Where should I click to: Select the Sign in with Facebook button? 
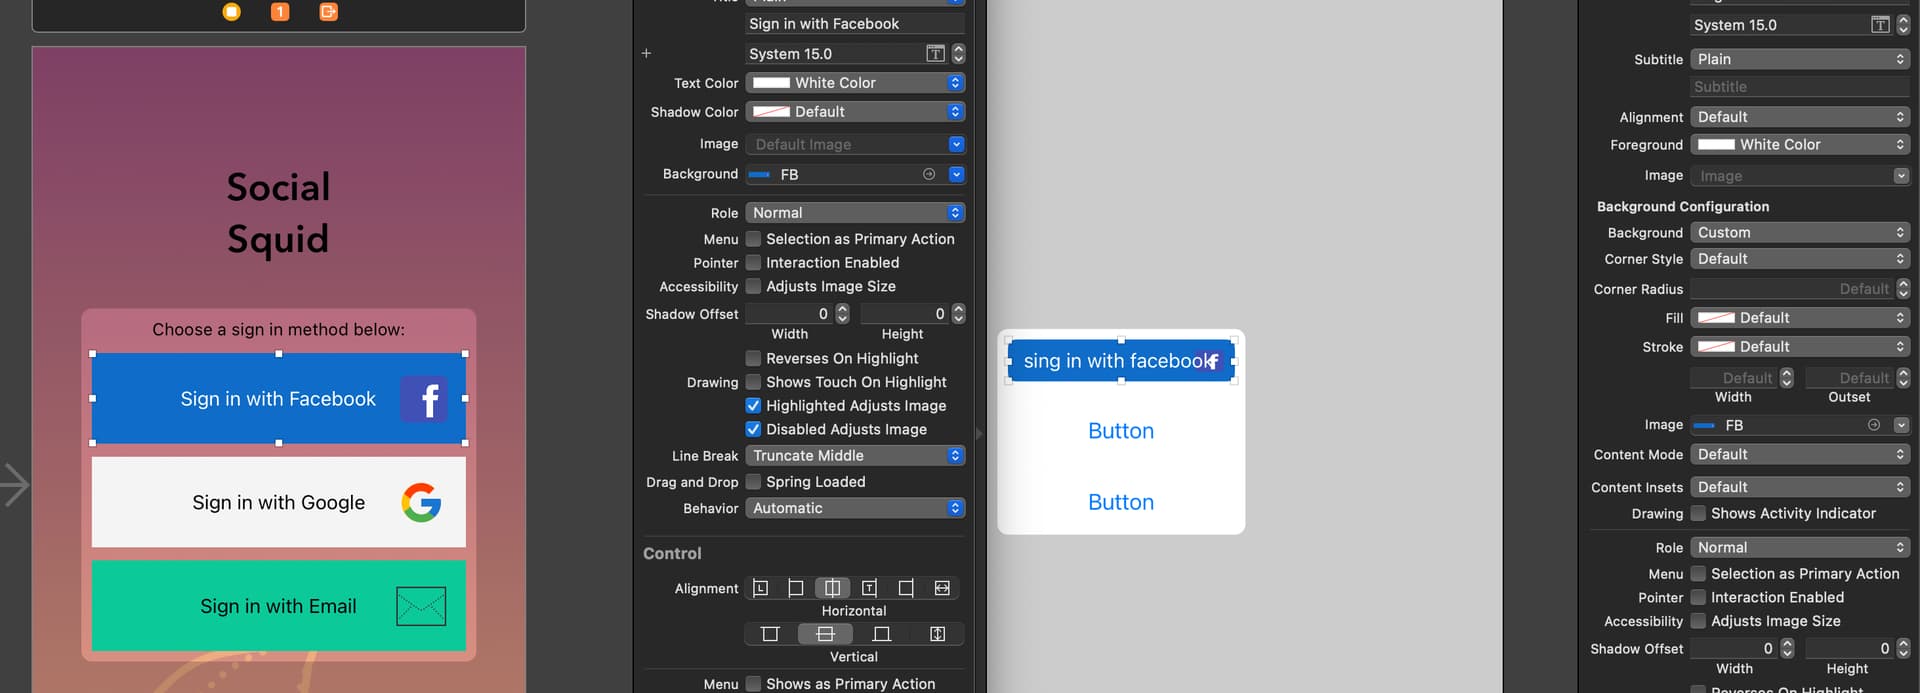pyautogui.click(x=279, y=398)
